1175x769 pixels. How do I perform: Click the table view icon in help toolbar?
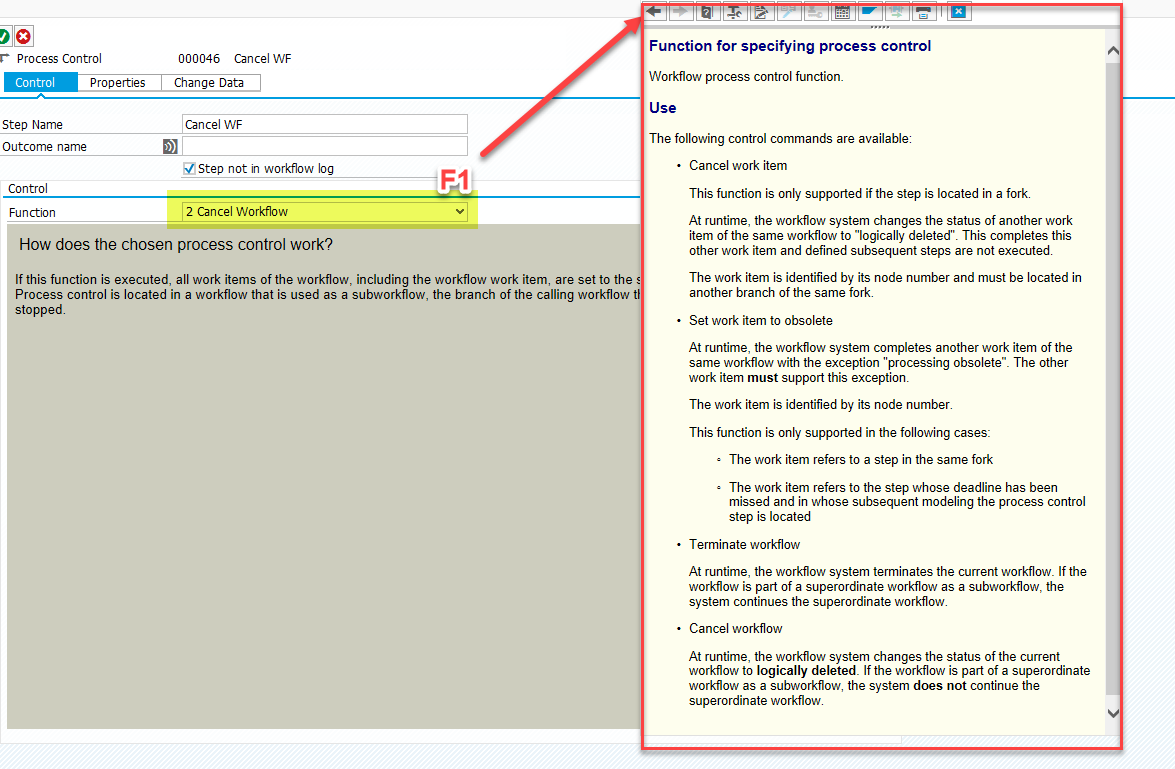click(842, 11)
